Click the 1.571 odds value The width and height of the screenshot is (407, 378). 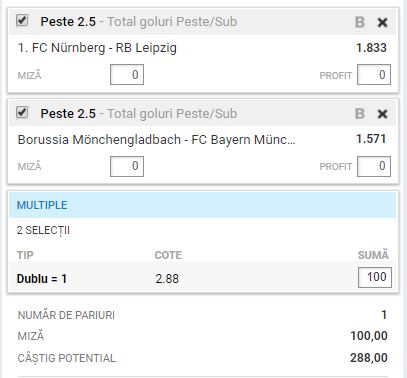371,139
